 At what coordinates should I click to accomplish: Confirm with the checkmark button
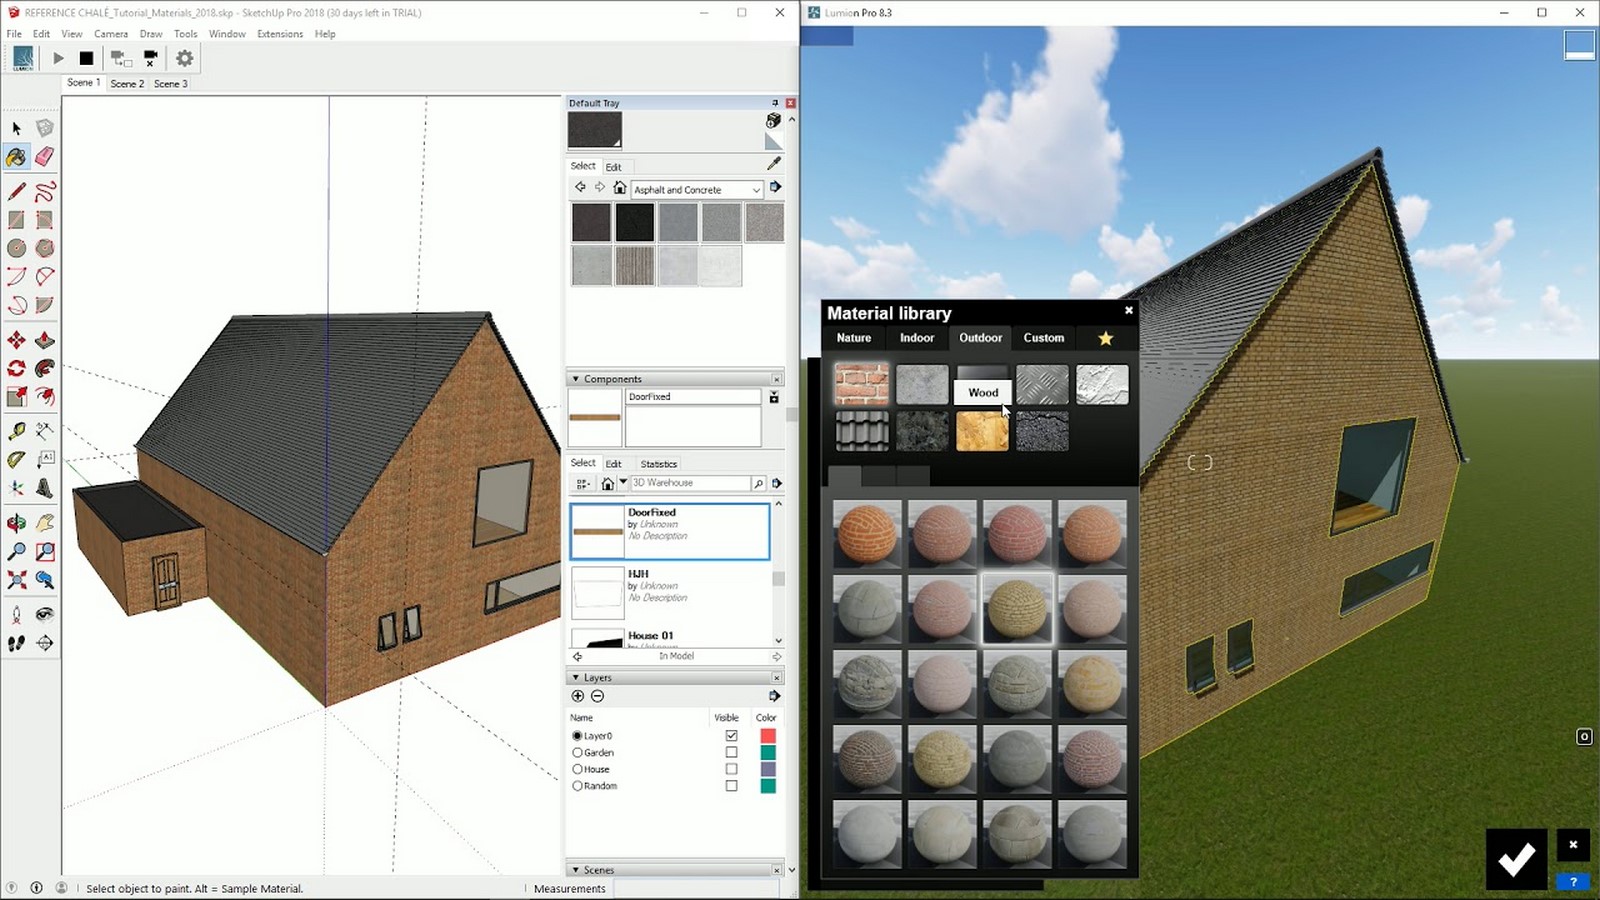point(1516,858)
